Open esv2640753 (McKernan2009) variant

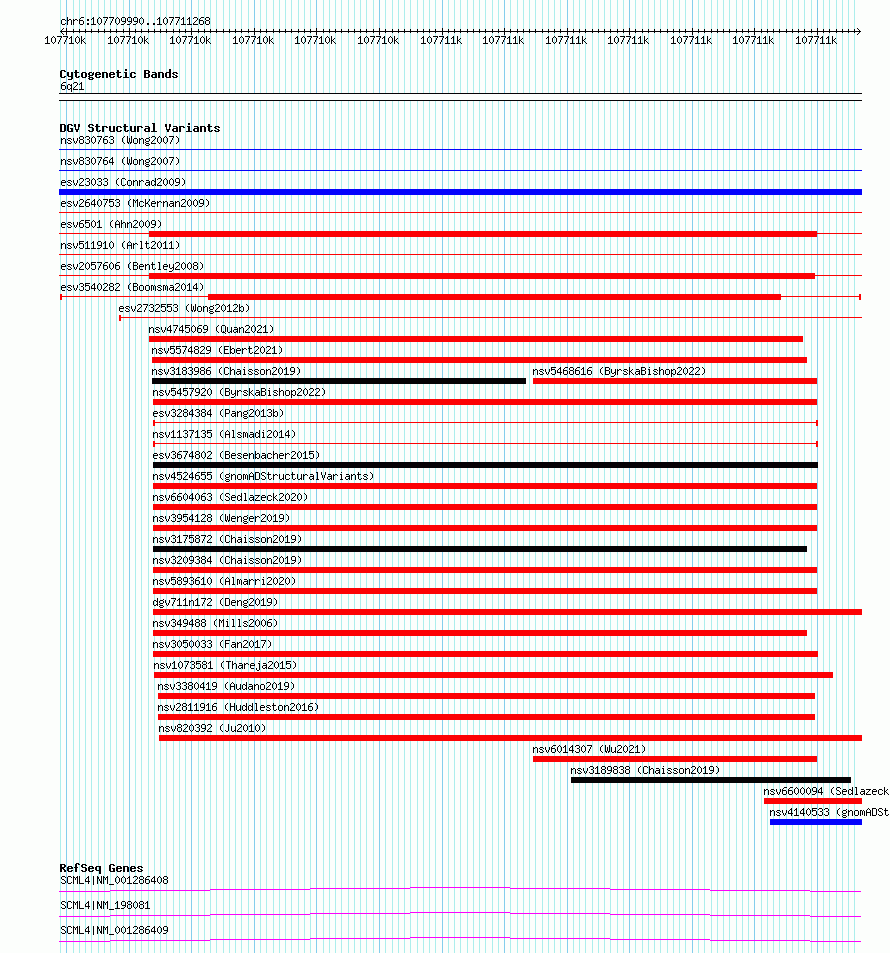[134, 203]
